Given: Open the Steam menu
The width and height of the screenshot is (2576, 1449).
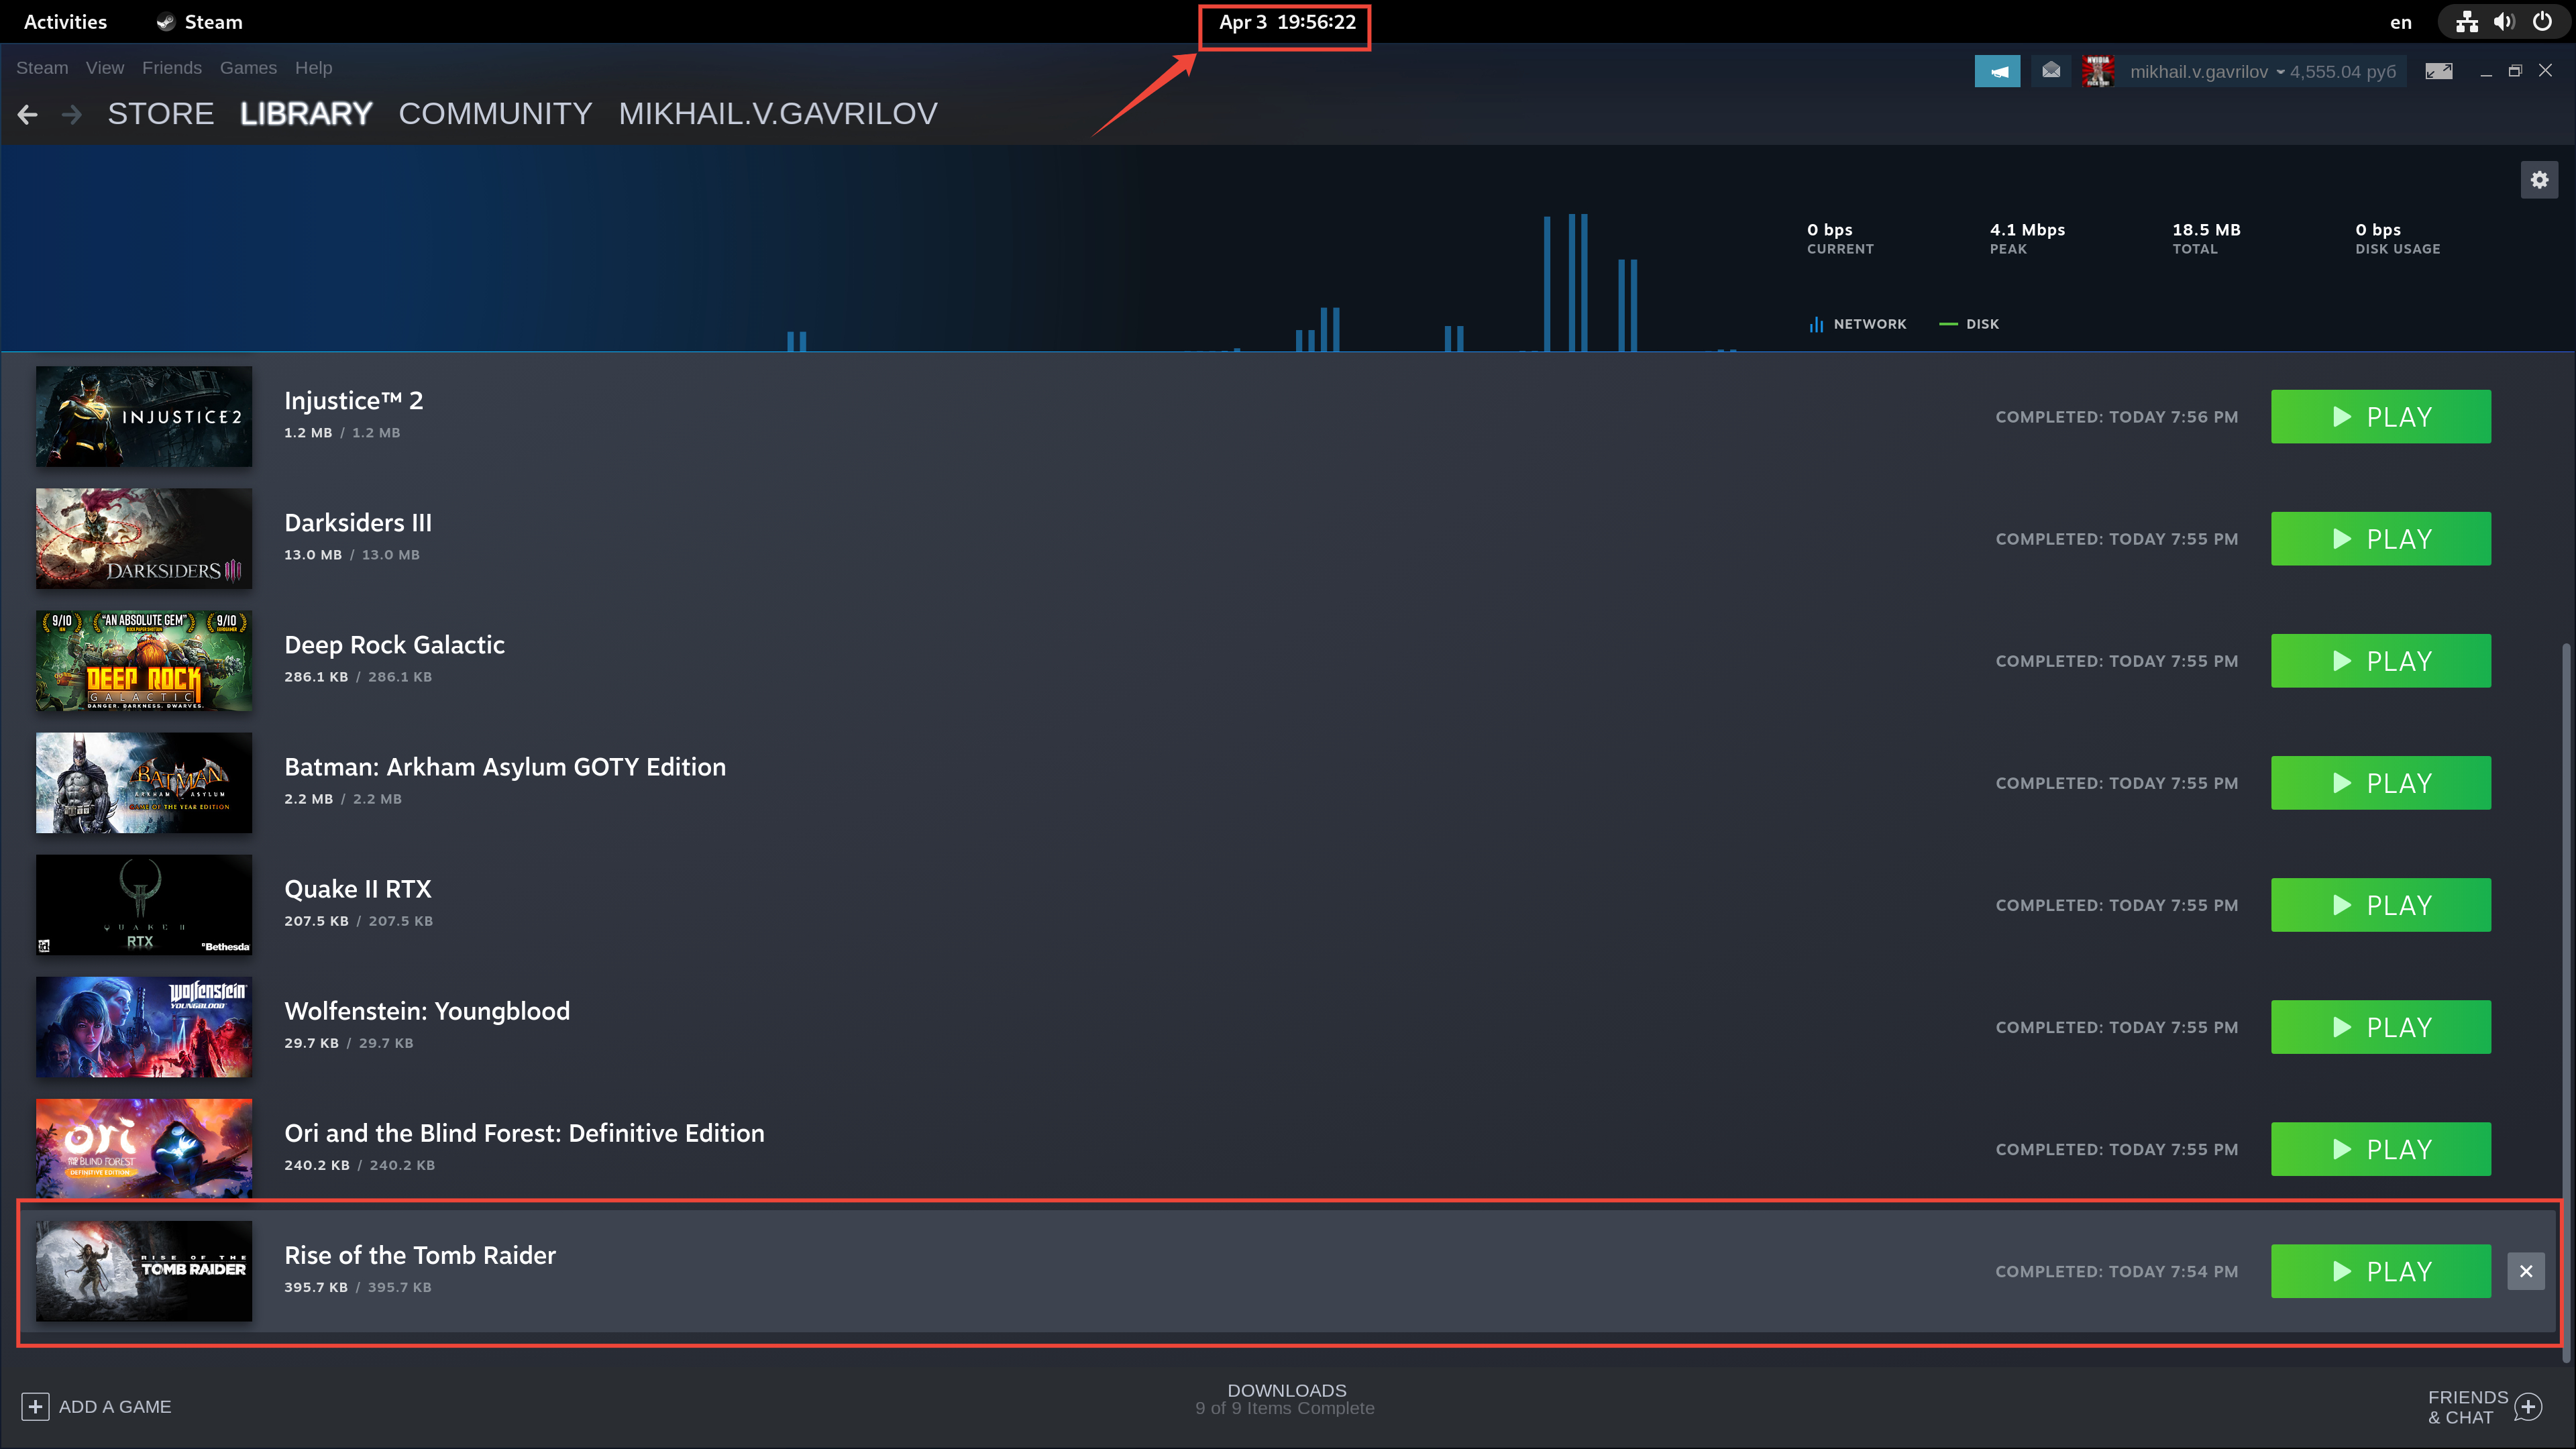Looking at the screenshot, I should 42,68.
